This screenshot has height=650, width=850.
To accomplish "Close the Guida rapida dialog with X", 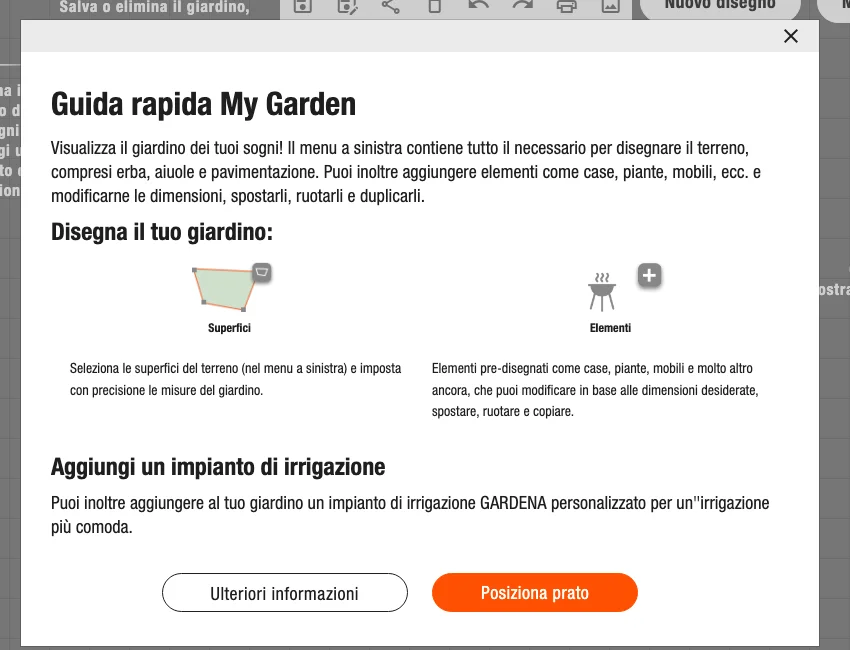I will point(790,36).
